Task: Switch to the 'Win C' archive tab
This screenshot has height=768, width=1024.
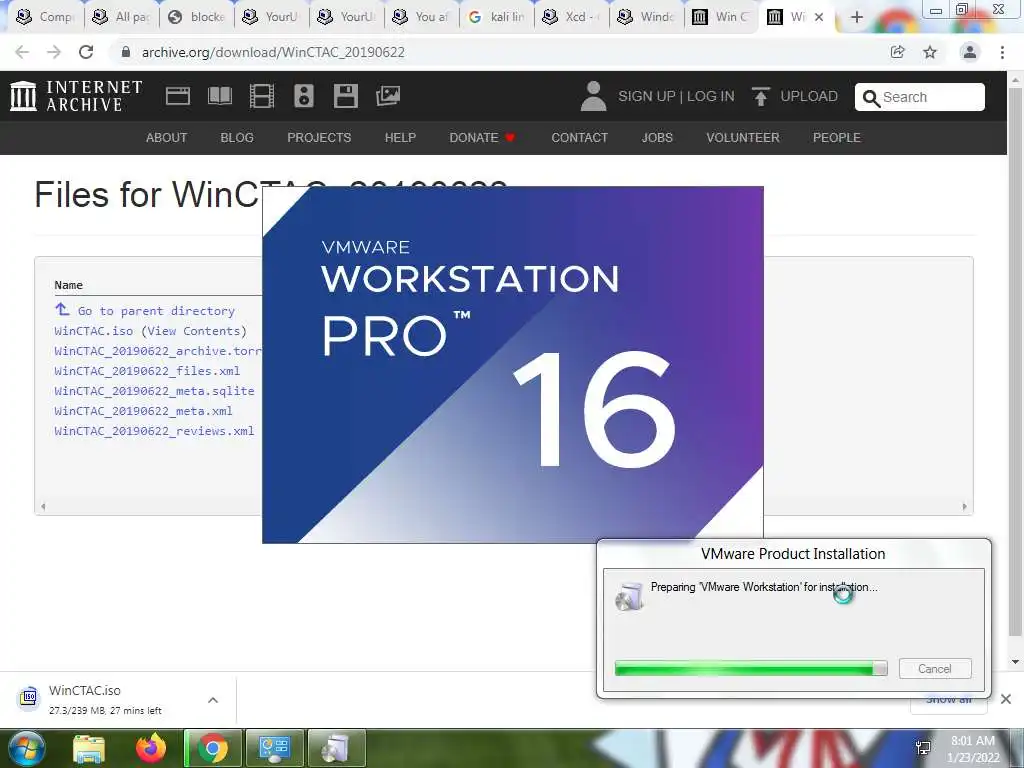Action: tap(721, 17)
